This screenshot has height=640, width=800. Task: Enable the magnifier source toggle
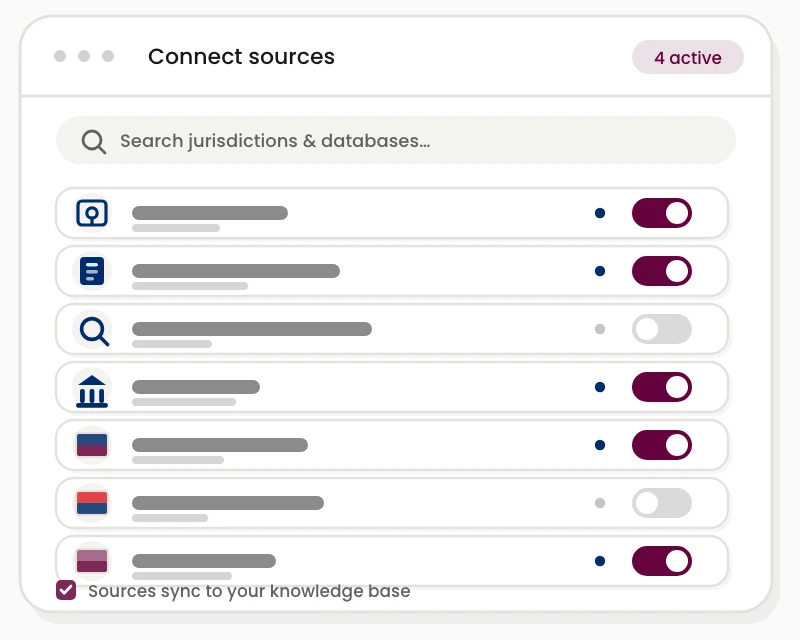click(x=662, y=329)
